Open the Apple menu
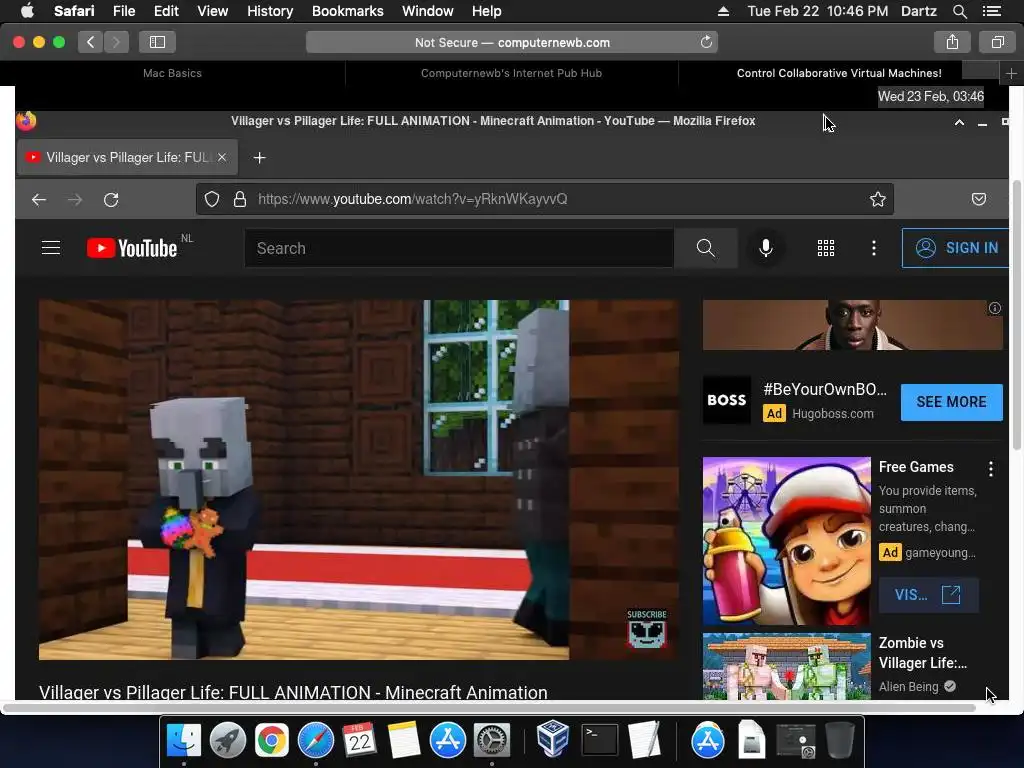 [x=27, y=11]
